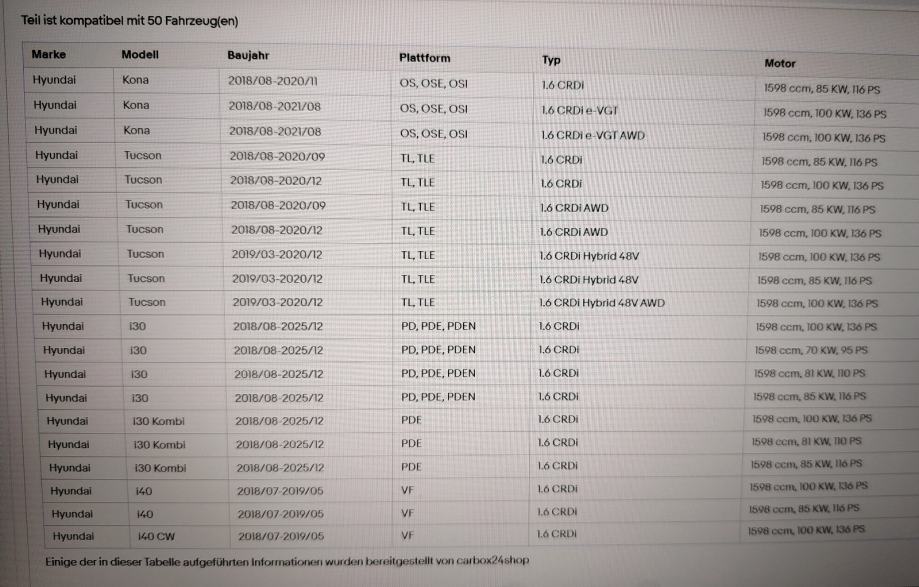Screen dimensions: 919x587
Task: Click the motor cell in the e-VGT AWD row
Action: tap(824, 138)
